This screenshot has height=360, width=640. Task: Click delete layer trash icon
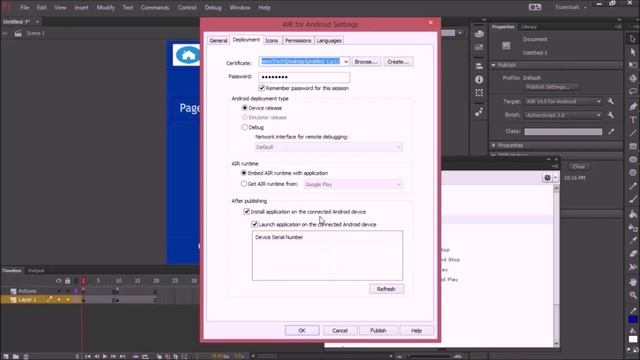(26, 356)
